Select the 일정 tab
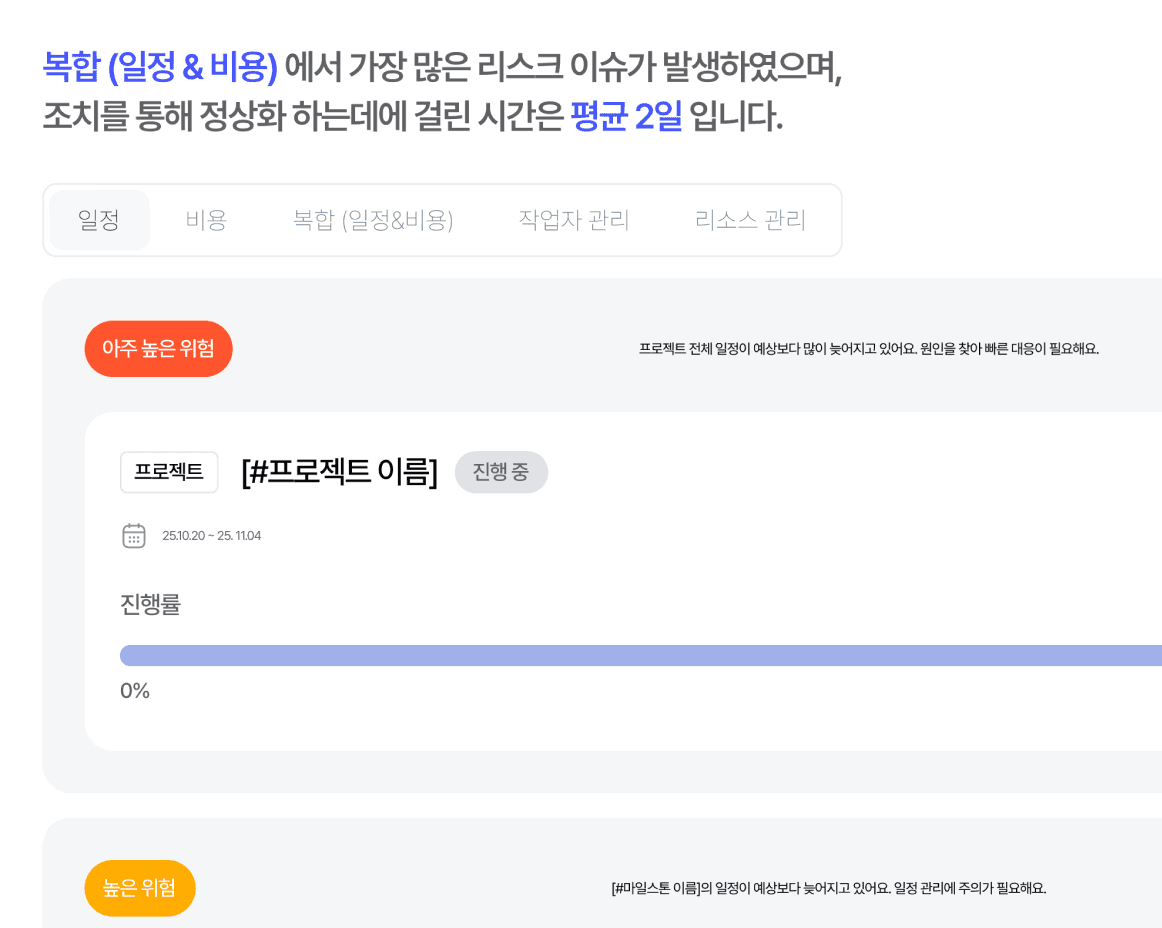Screen dimensions: 1162x928 tap(99, 220)
